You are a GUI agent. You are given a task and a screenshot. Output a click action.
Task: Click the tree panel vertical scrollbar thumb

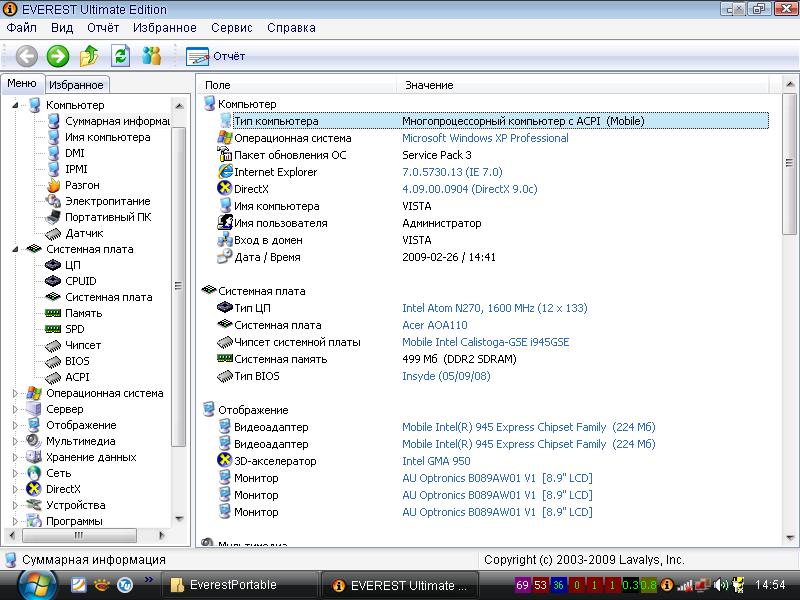click(x=178, y=286)
